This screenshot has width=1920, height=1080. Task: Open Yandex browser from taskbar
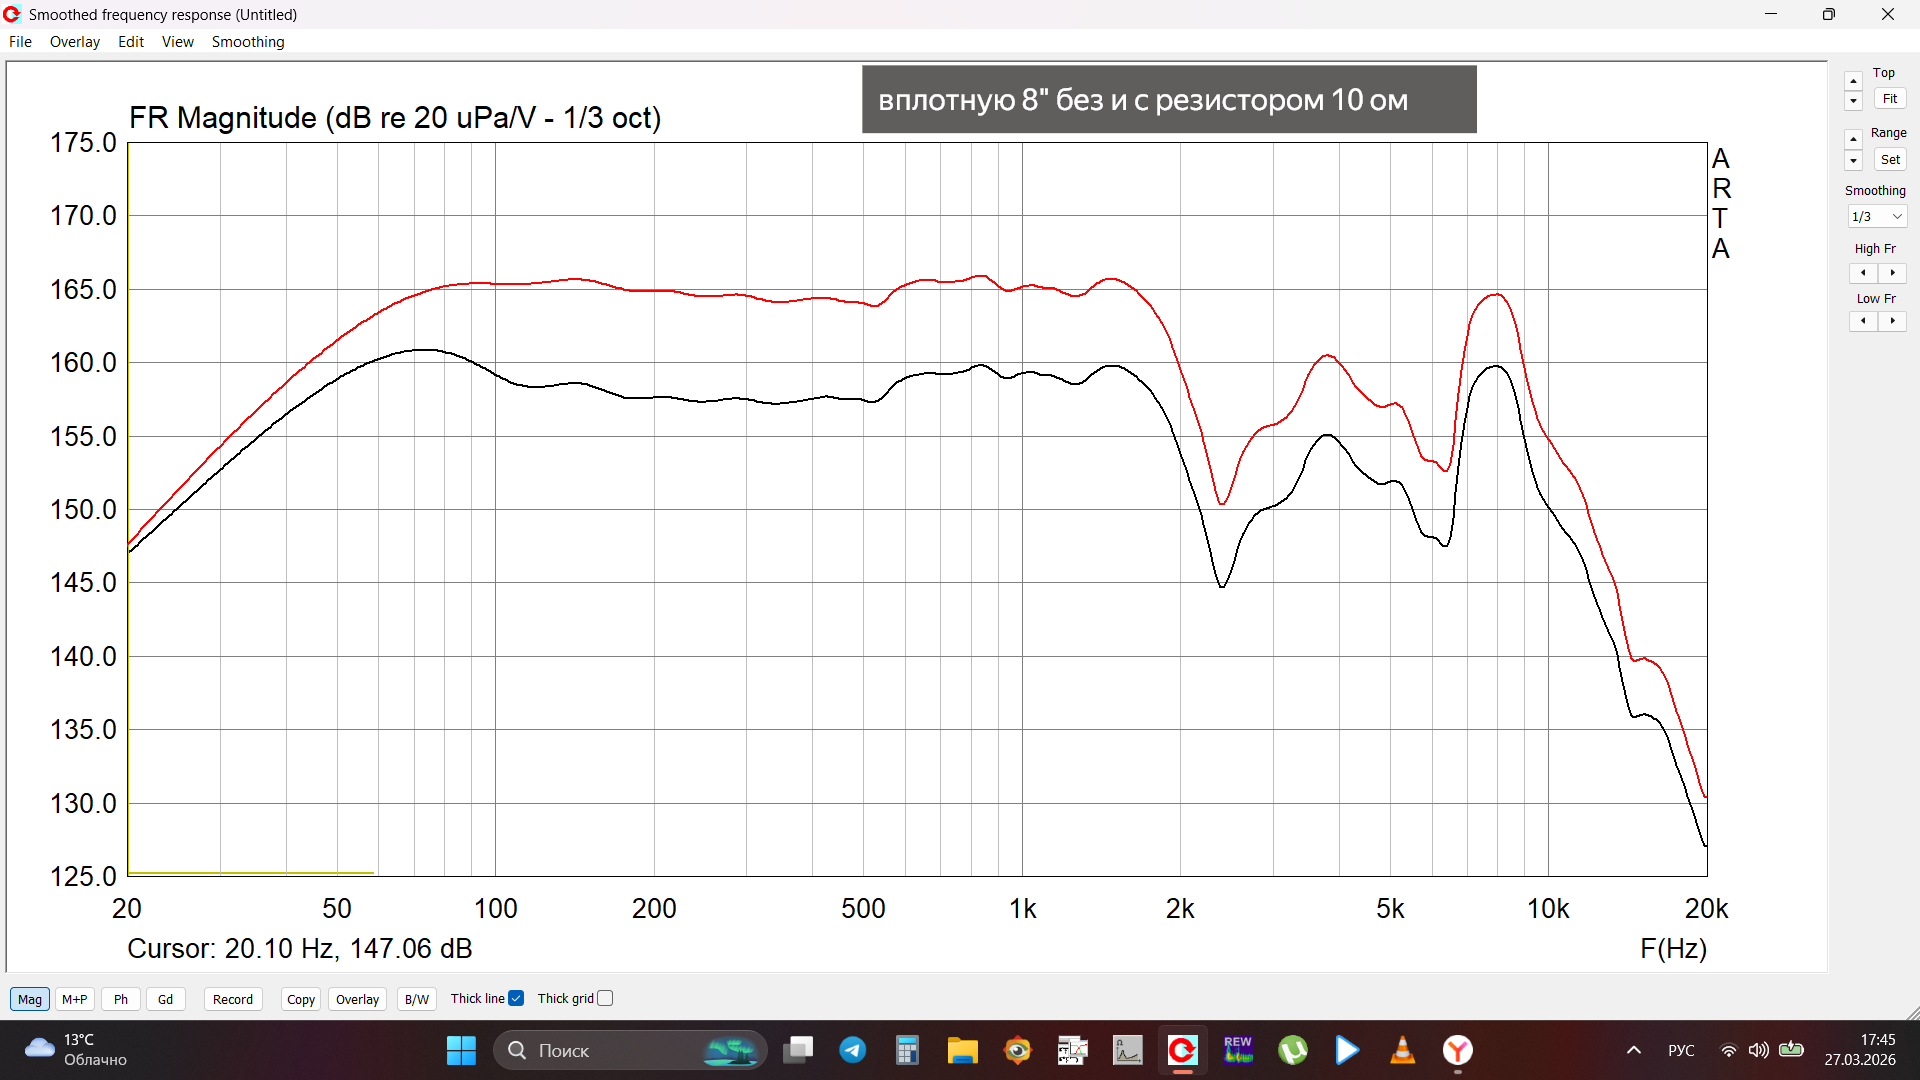(x=1457, y=1050)
